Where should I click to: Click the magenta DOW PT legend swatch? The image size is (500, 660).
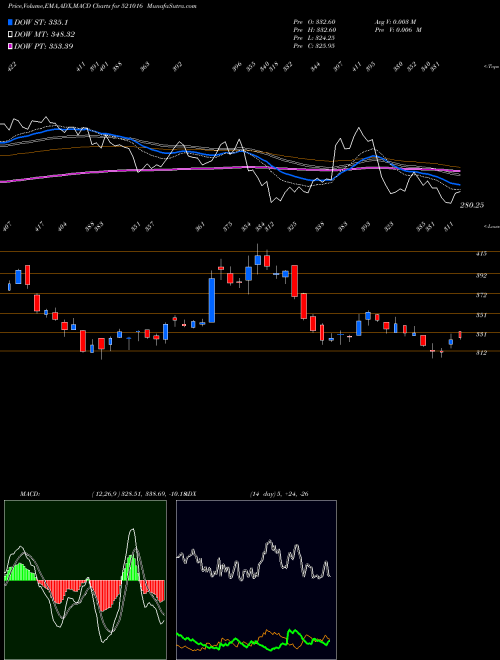(x=10, y=46)
